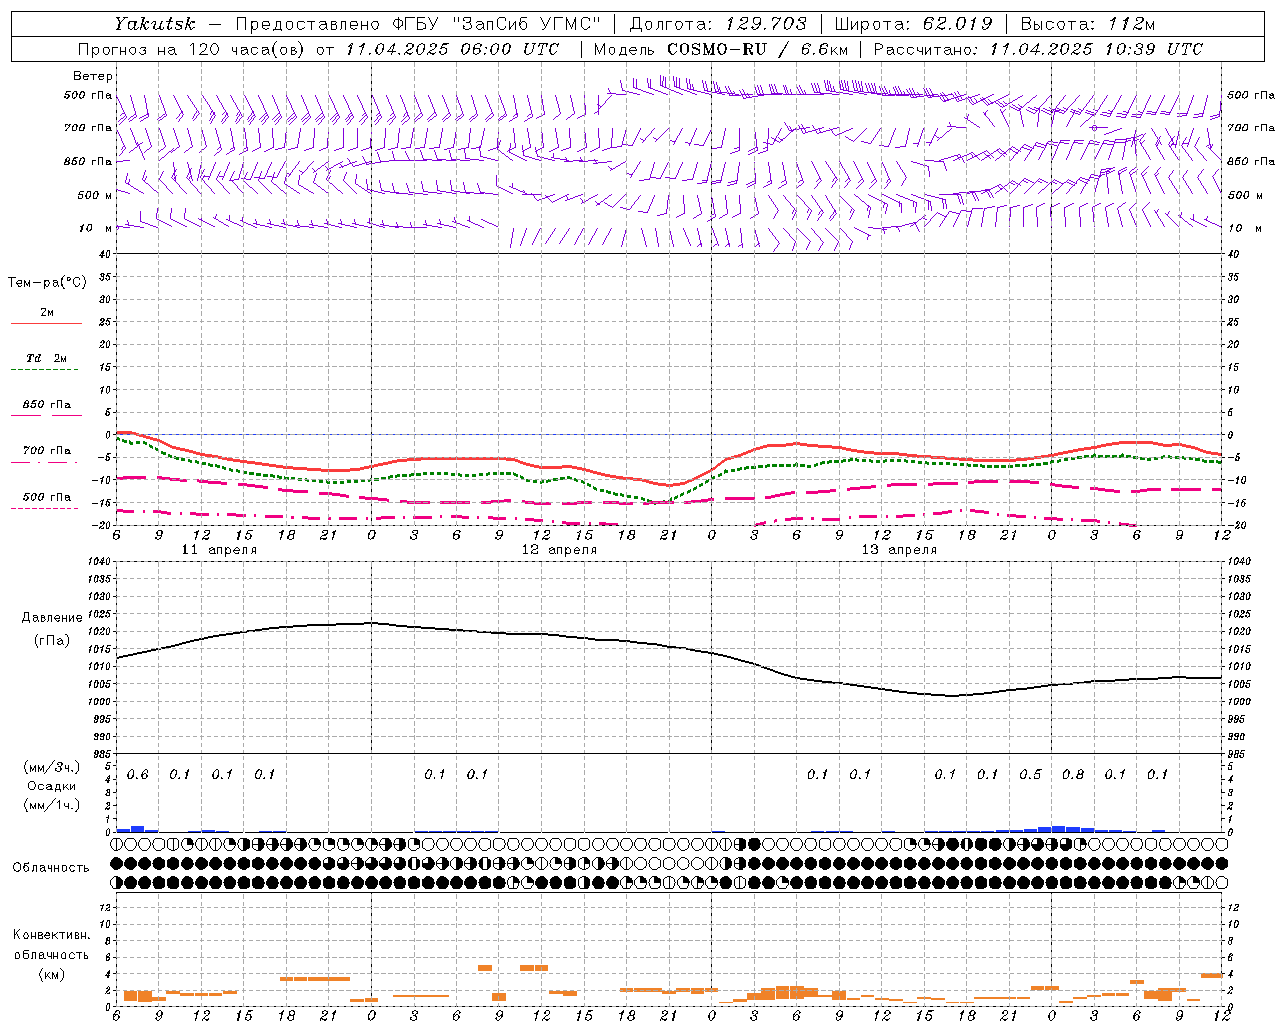Click the Модель COSMO-RU / 6.6км label

[720, 49]
